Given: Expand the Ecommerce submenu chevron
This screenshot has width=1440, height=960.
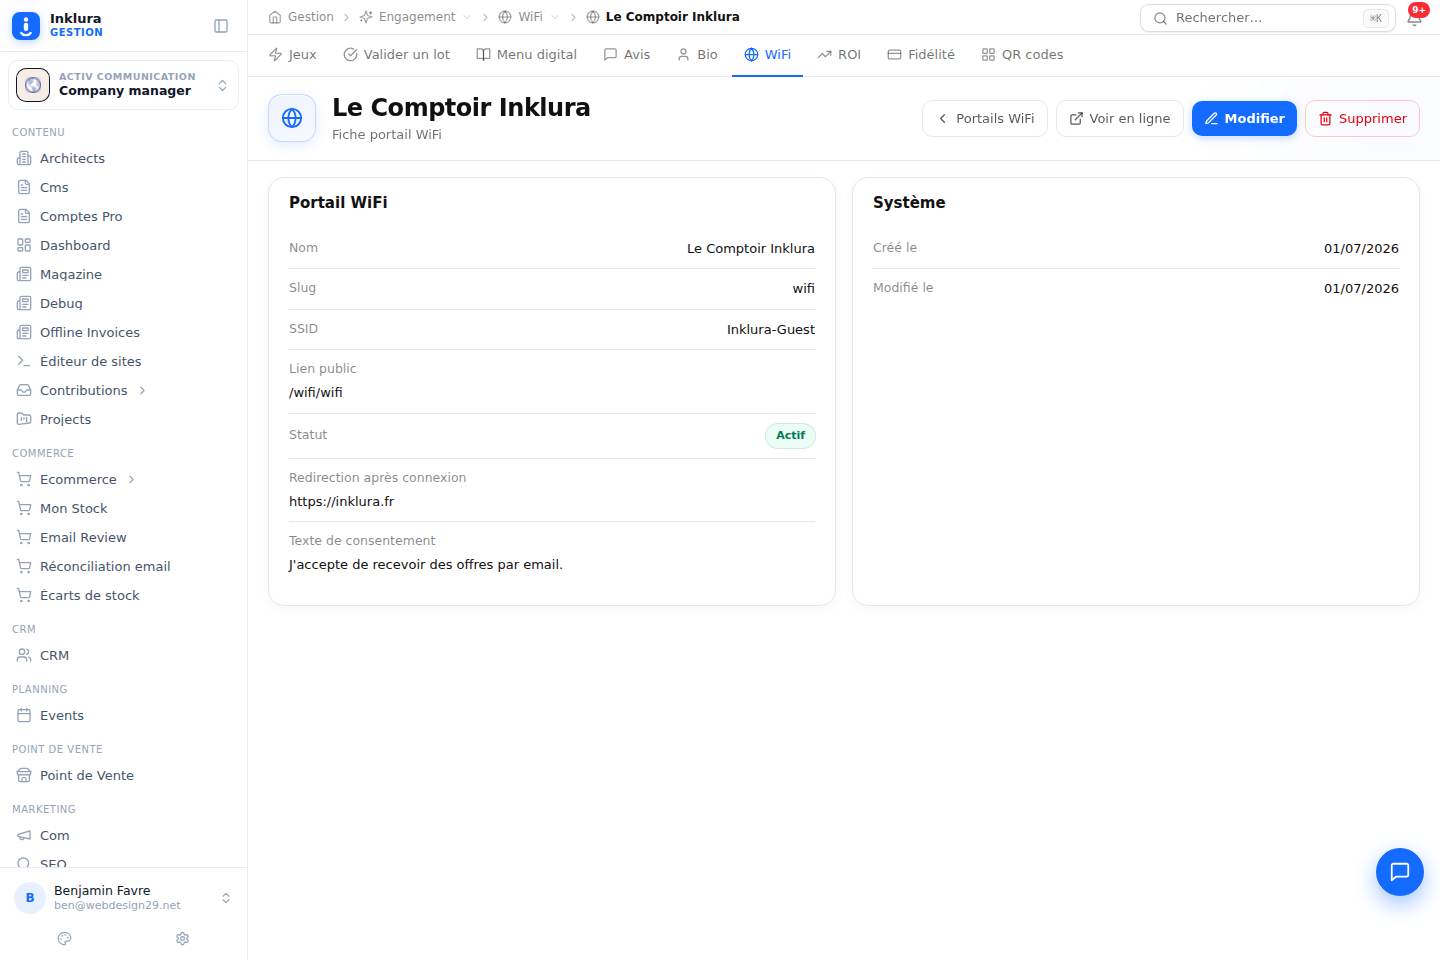Looking at the screenshot, I should [x=131, y=479].
